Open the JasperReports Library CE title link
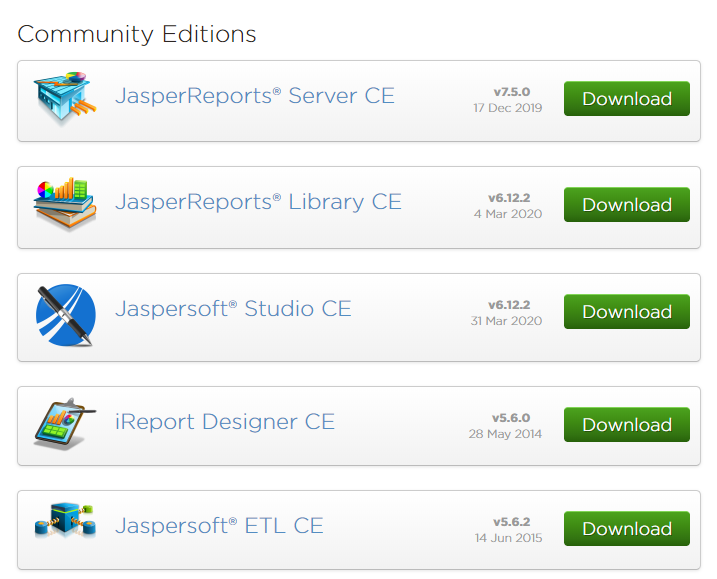717x579 pixels. (258, 202)
